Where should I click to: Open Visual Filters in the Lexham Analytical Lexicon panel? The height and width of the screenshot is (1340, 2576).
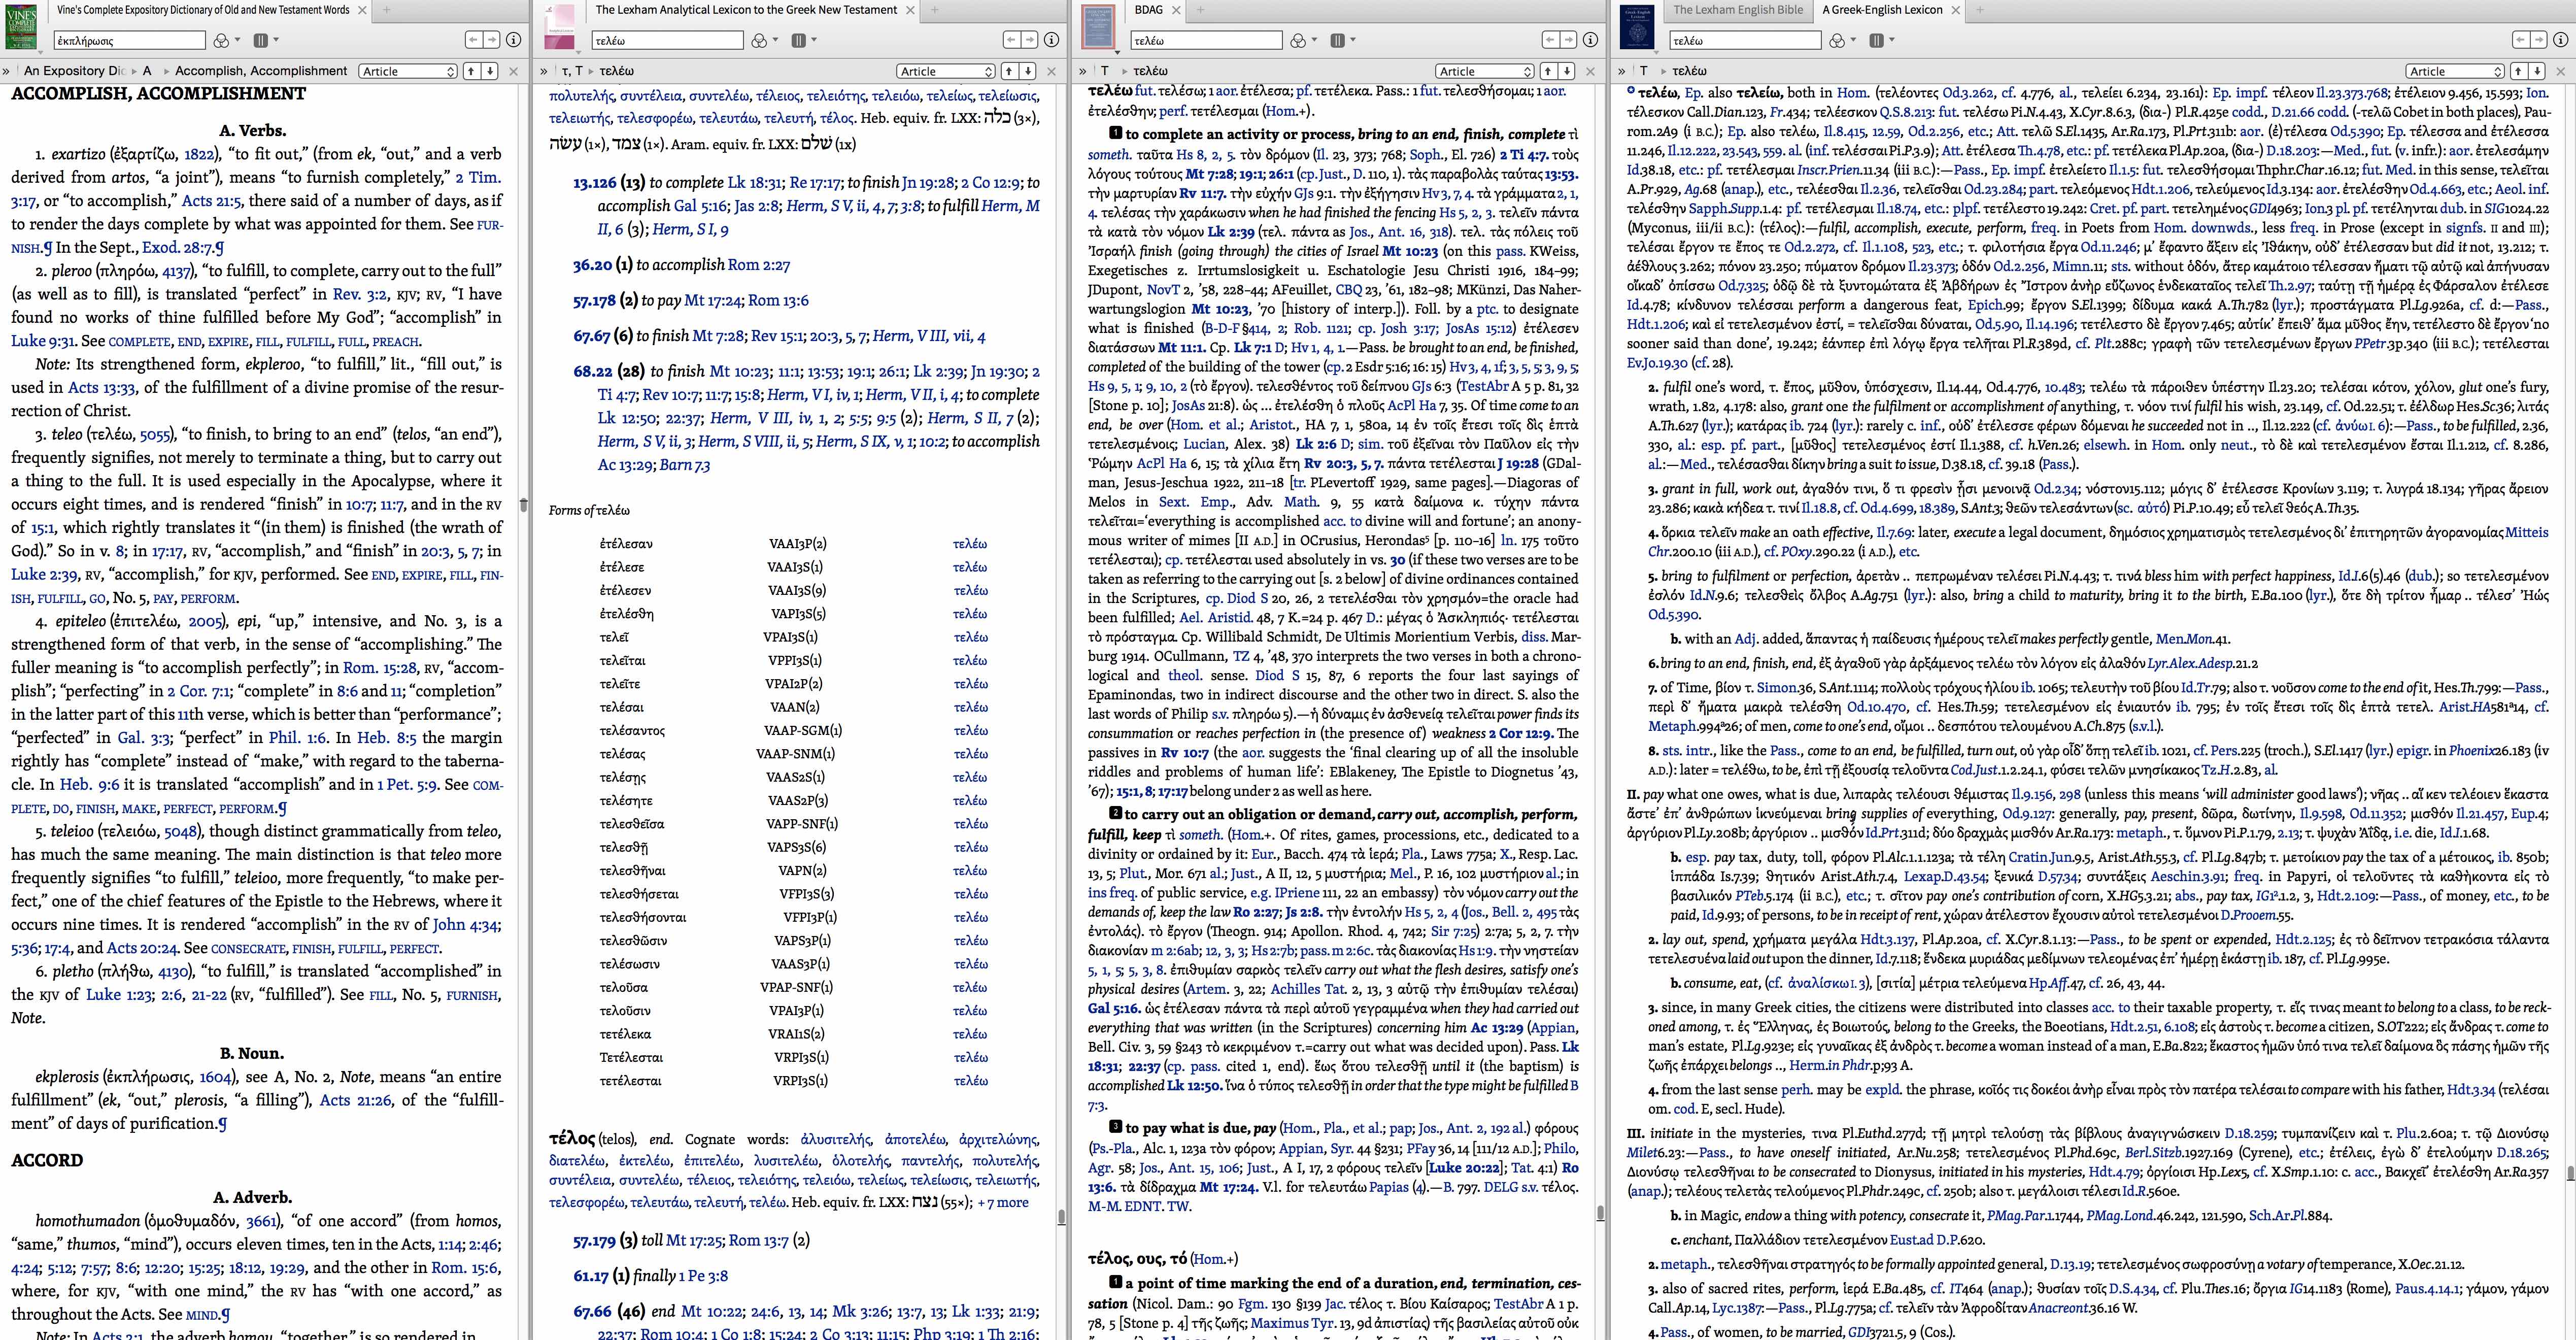pyautogui.click(x=765, y=40)
